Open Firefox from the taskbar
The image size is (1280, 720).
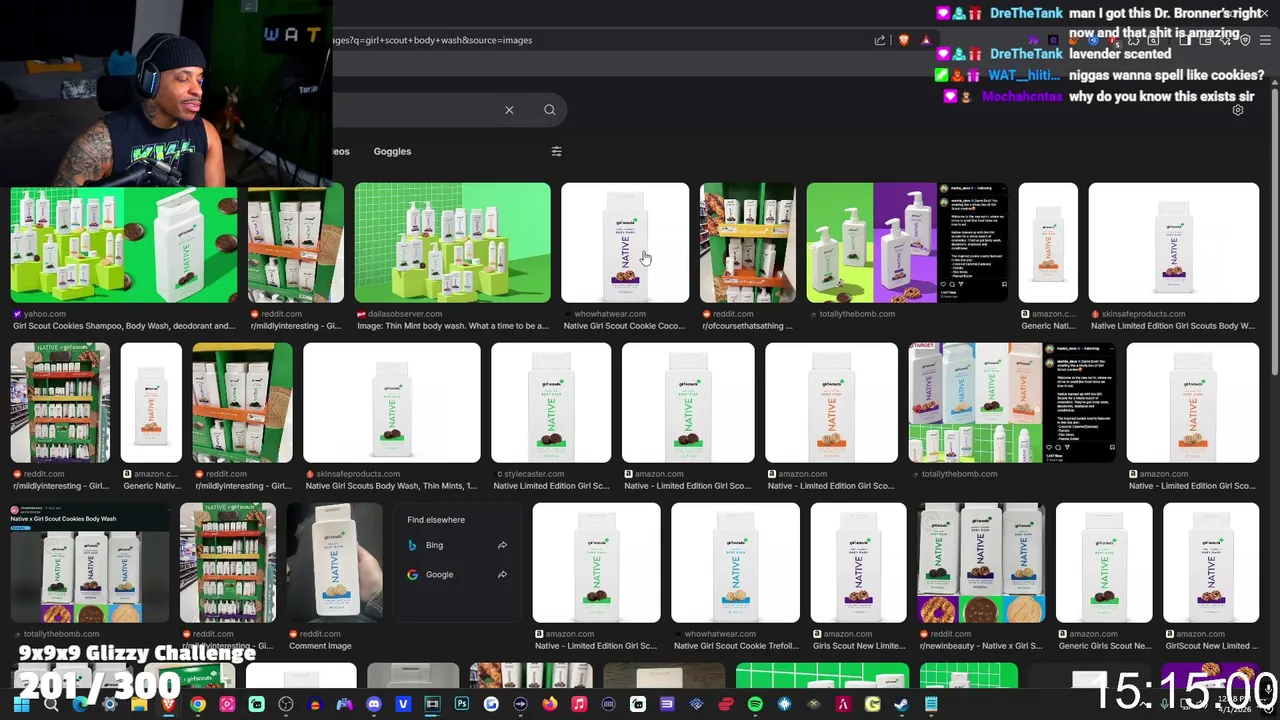click(x=550, y=705)
